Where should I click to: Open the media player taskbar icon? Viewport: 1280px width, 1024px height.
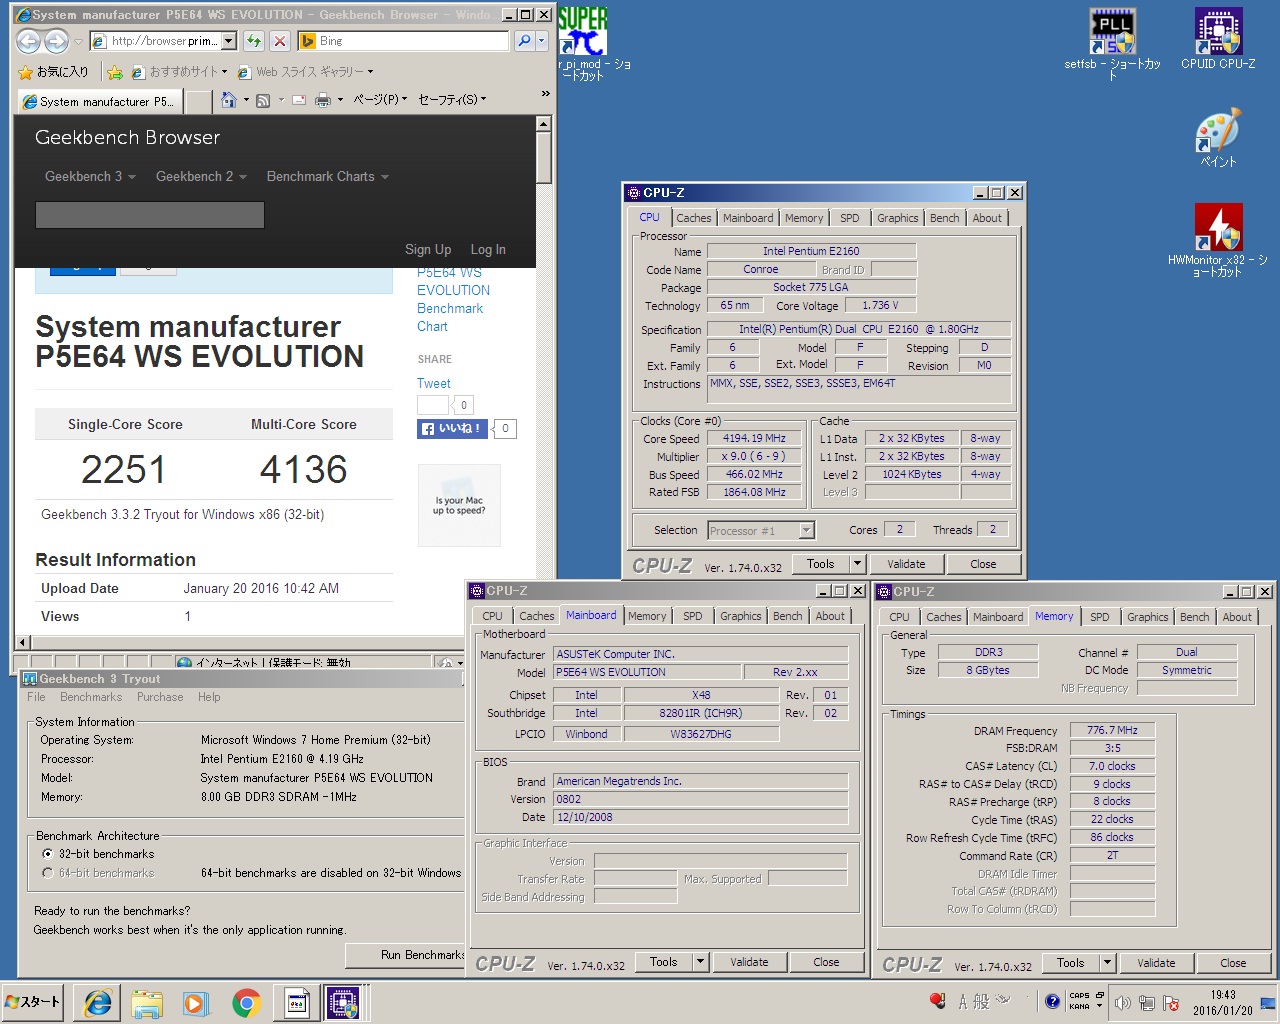pos(195,1003)
